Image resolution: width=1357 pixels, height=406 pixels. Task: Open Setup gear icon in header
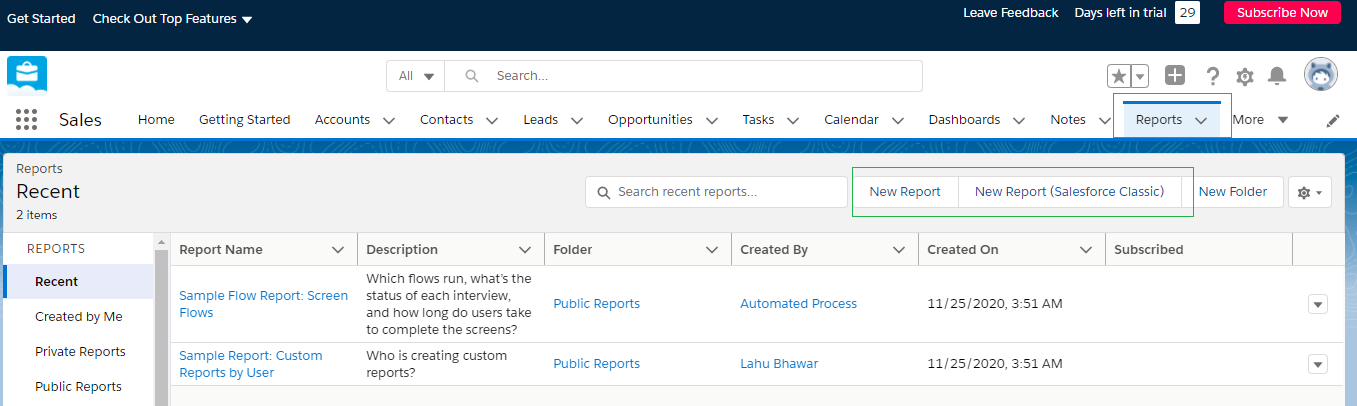point(1245,76)
